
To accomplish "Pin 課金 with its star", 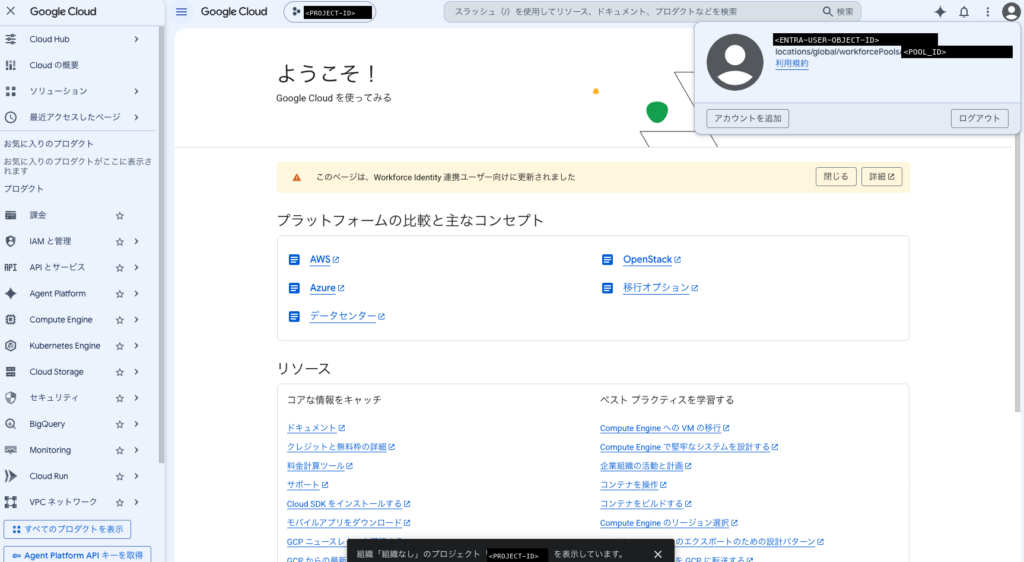I will point(120,215).
